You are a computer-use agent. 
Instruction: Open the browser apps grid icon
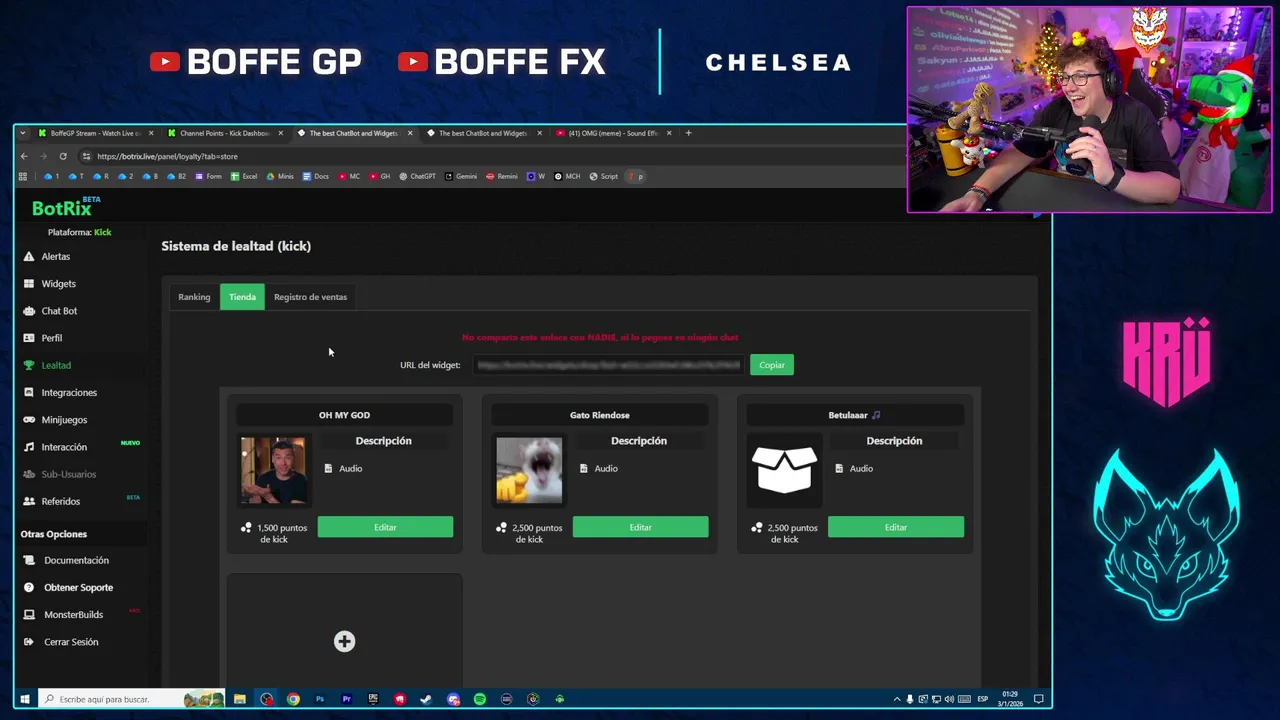click(23, 176)
